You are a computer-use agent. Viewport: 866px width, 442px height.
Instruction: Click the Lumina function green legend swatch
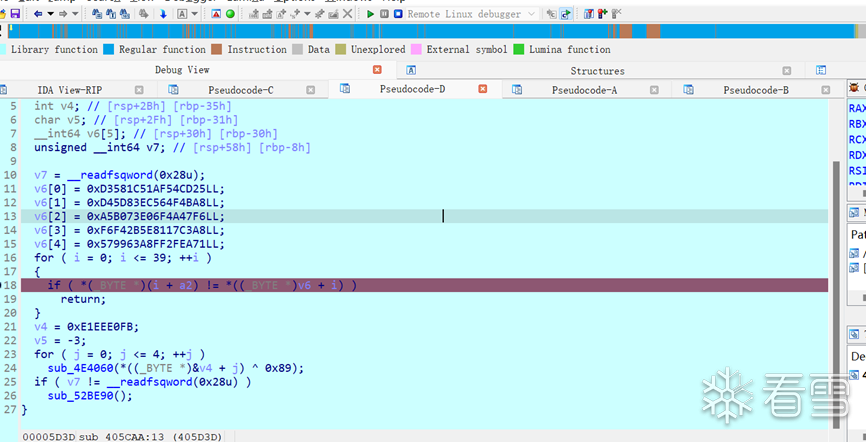pyautogui.click(x=519, y=49)
